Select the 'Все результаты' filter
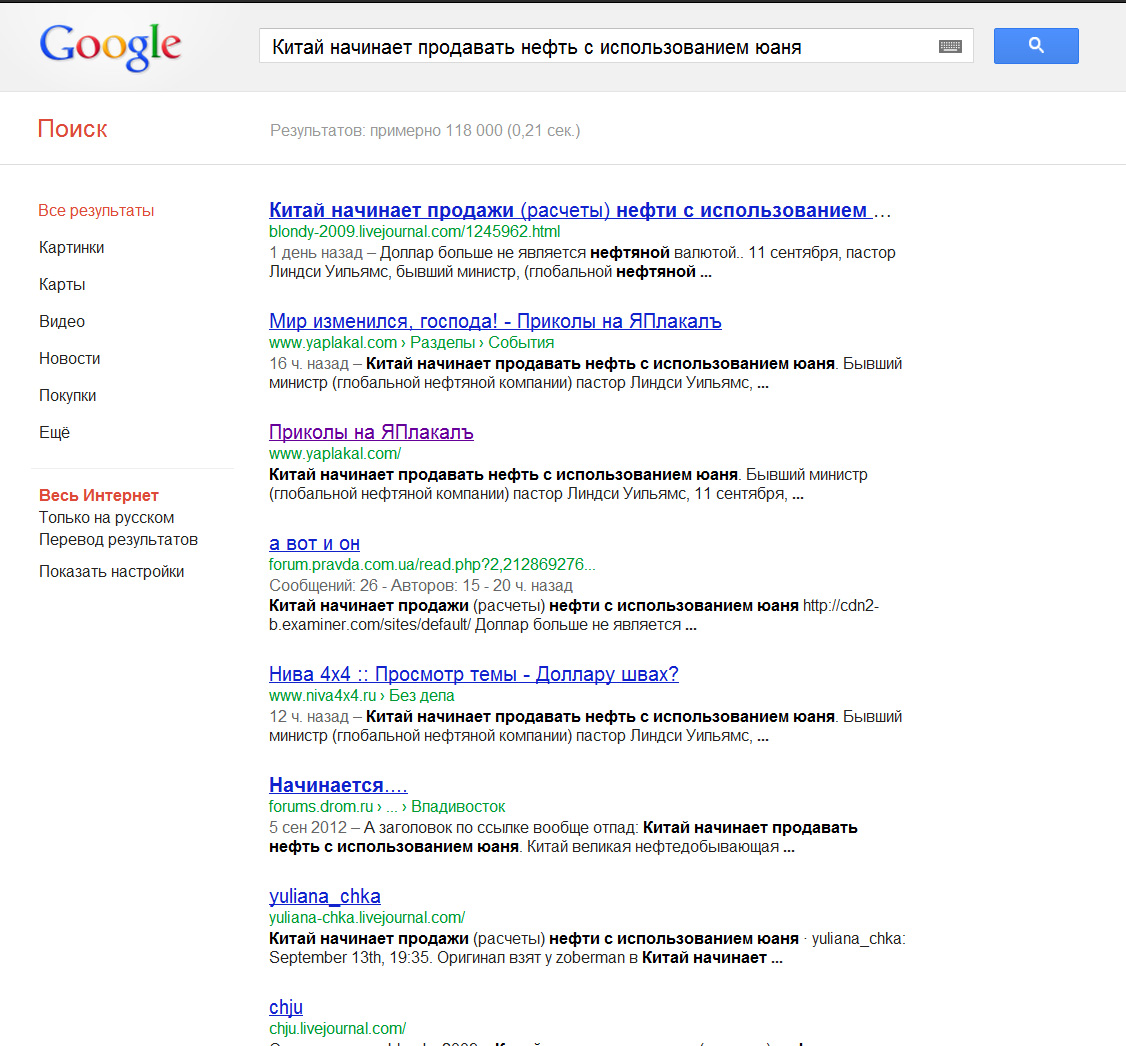 point(96,210)
